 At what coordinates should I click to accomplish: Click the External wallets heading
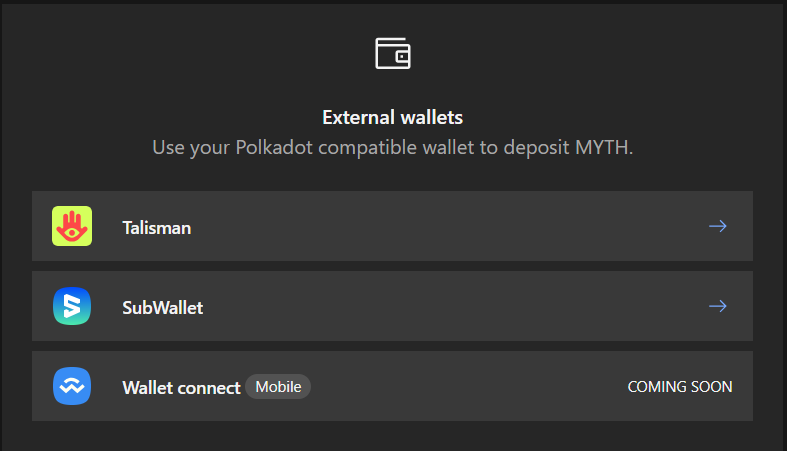[x=393, y=117]
